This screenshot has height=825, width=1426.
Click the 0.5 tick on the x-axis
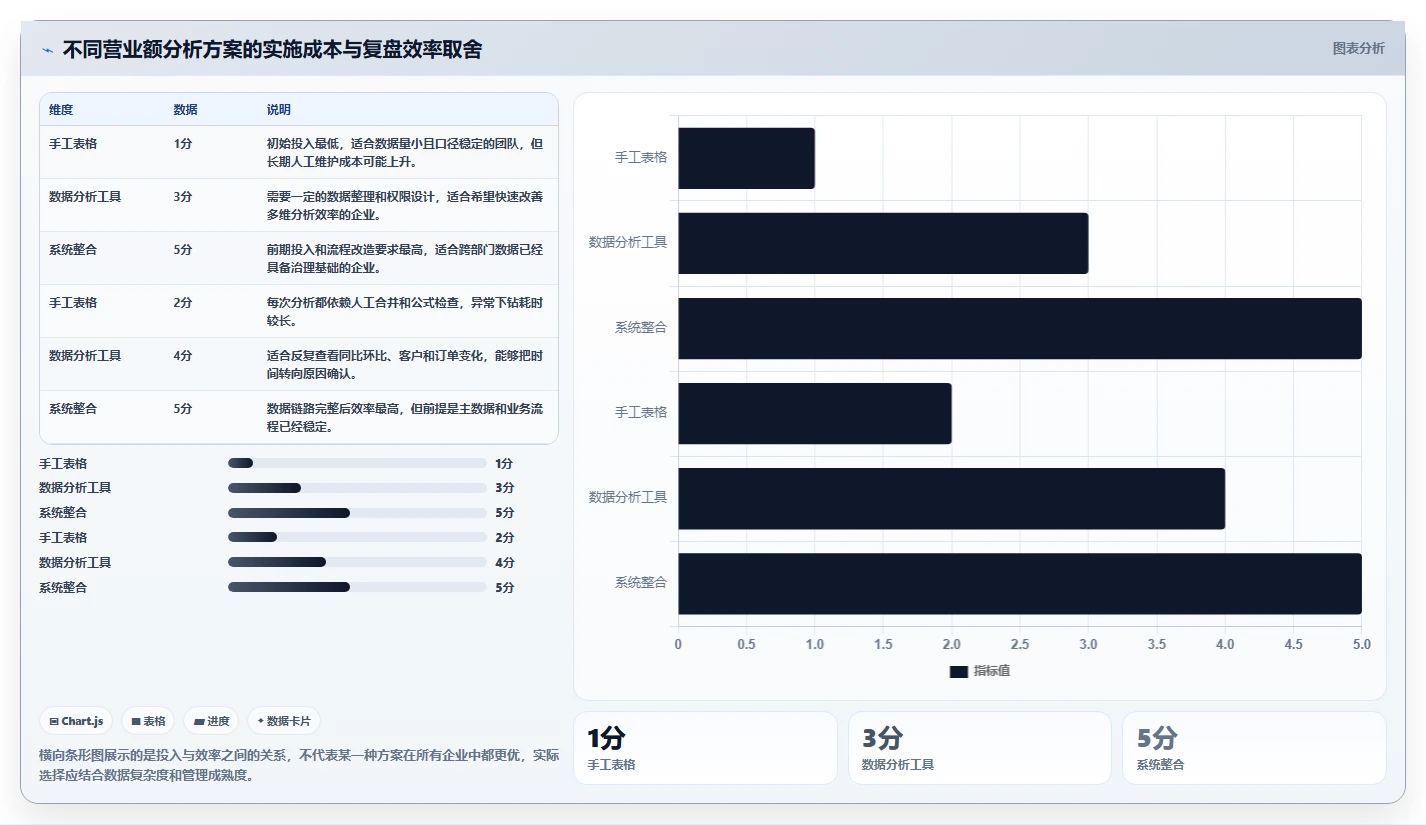(x=746, y=644)
